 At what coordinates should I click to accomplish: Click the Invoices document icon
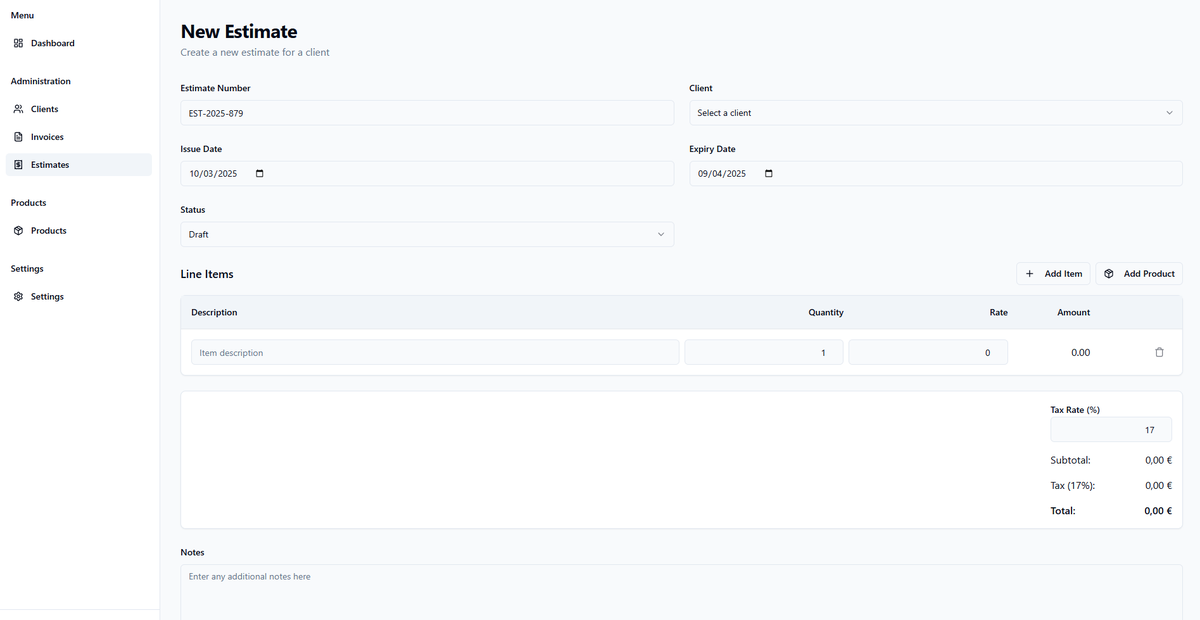pos(18,137)
